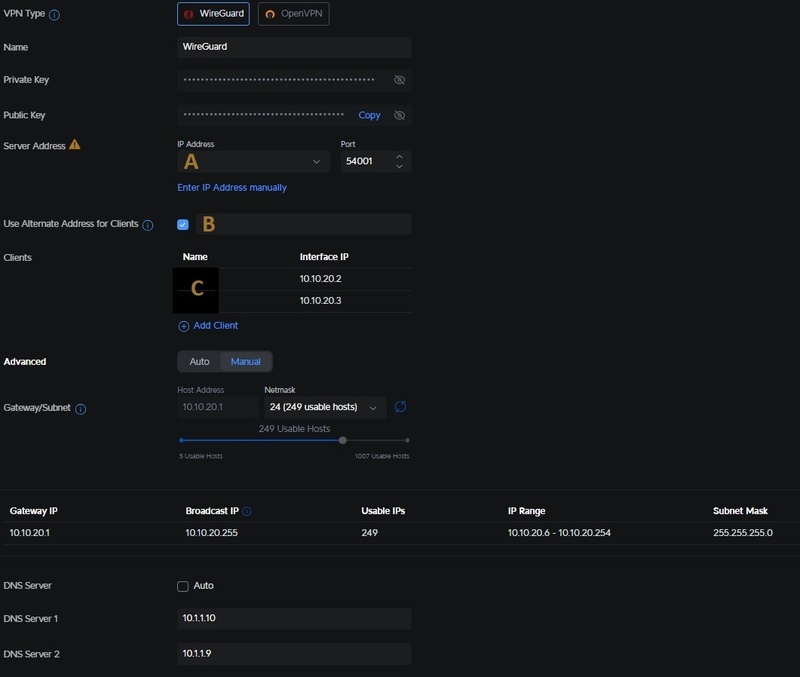800x677 pixels.
Task: Click Subnet Mask value 255.255.255.0
Action: pyautogui.click(x=742, y=533)
